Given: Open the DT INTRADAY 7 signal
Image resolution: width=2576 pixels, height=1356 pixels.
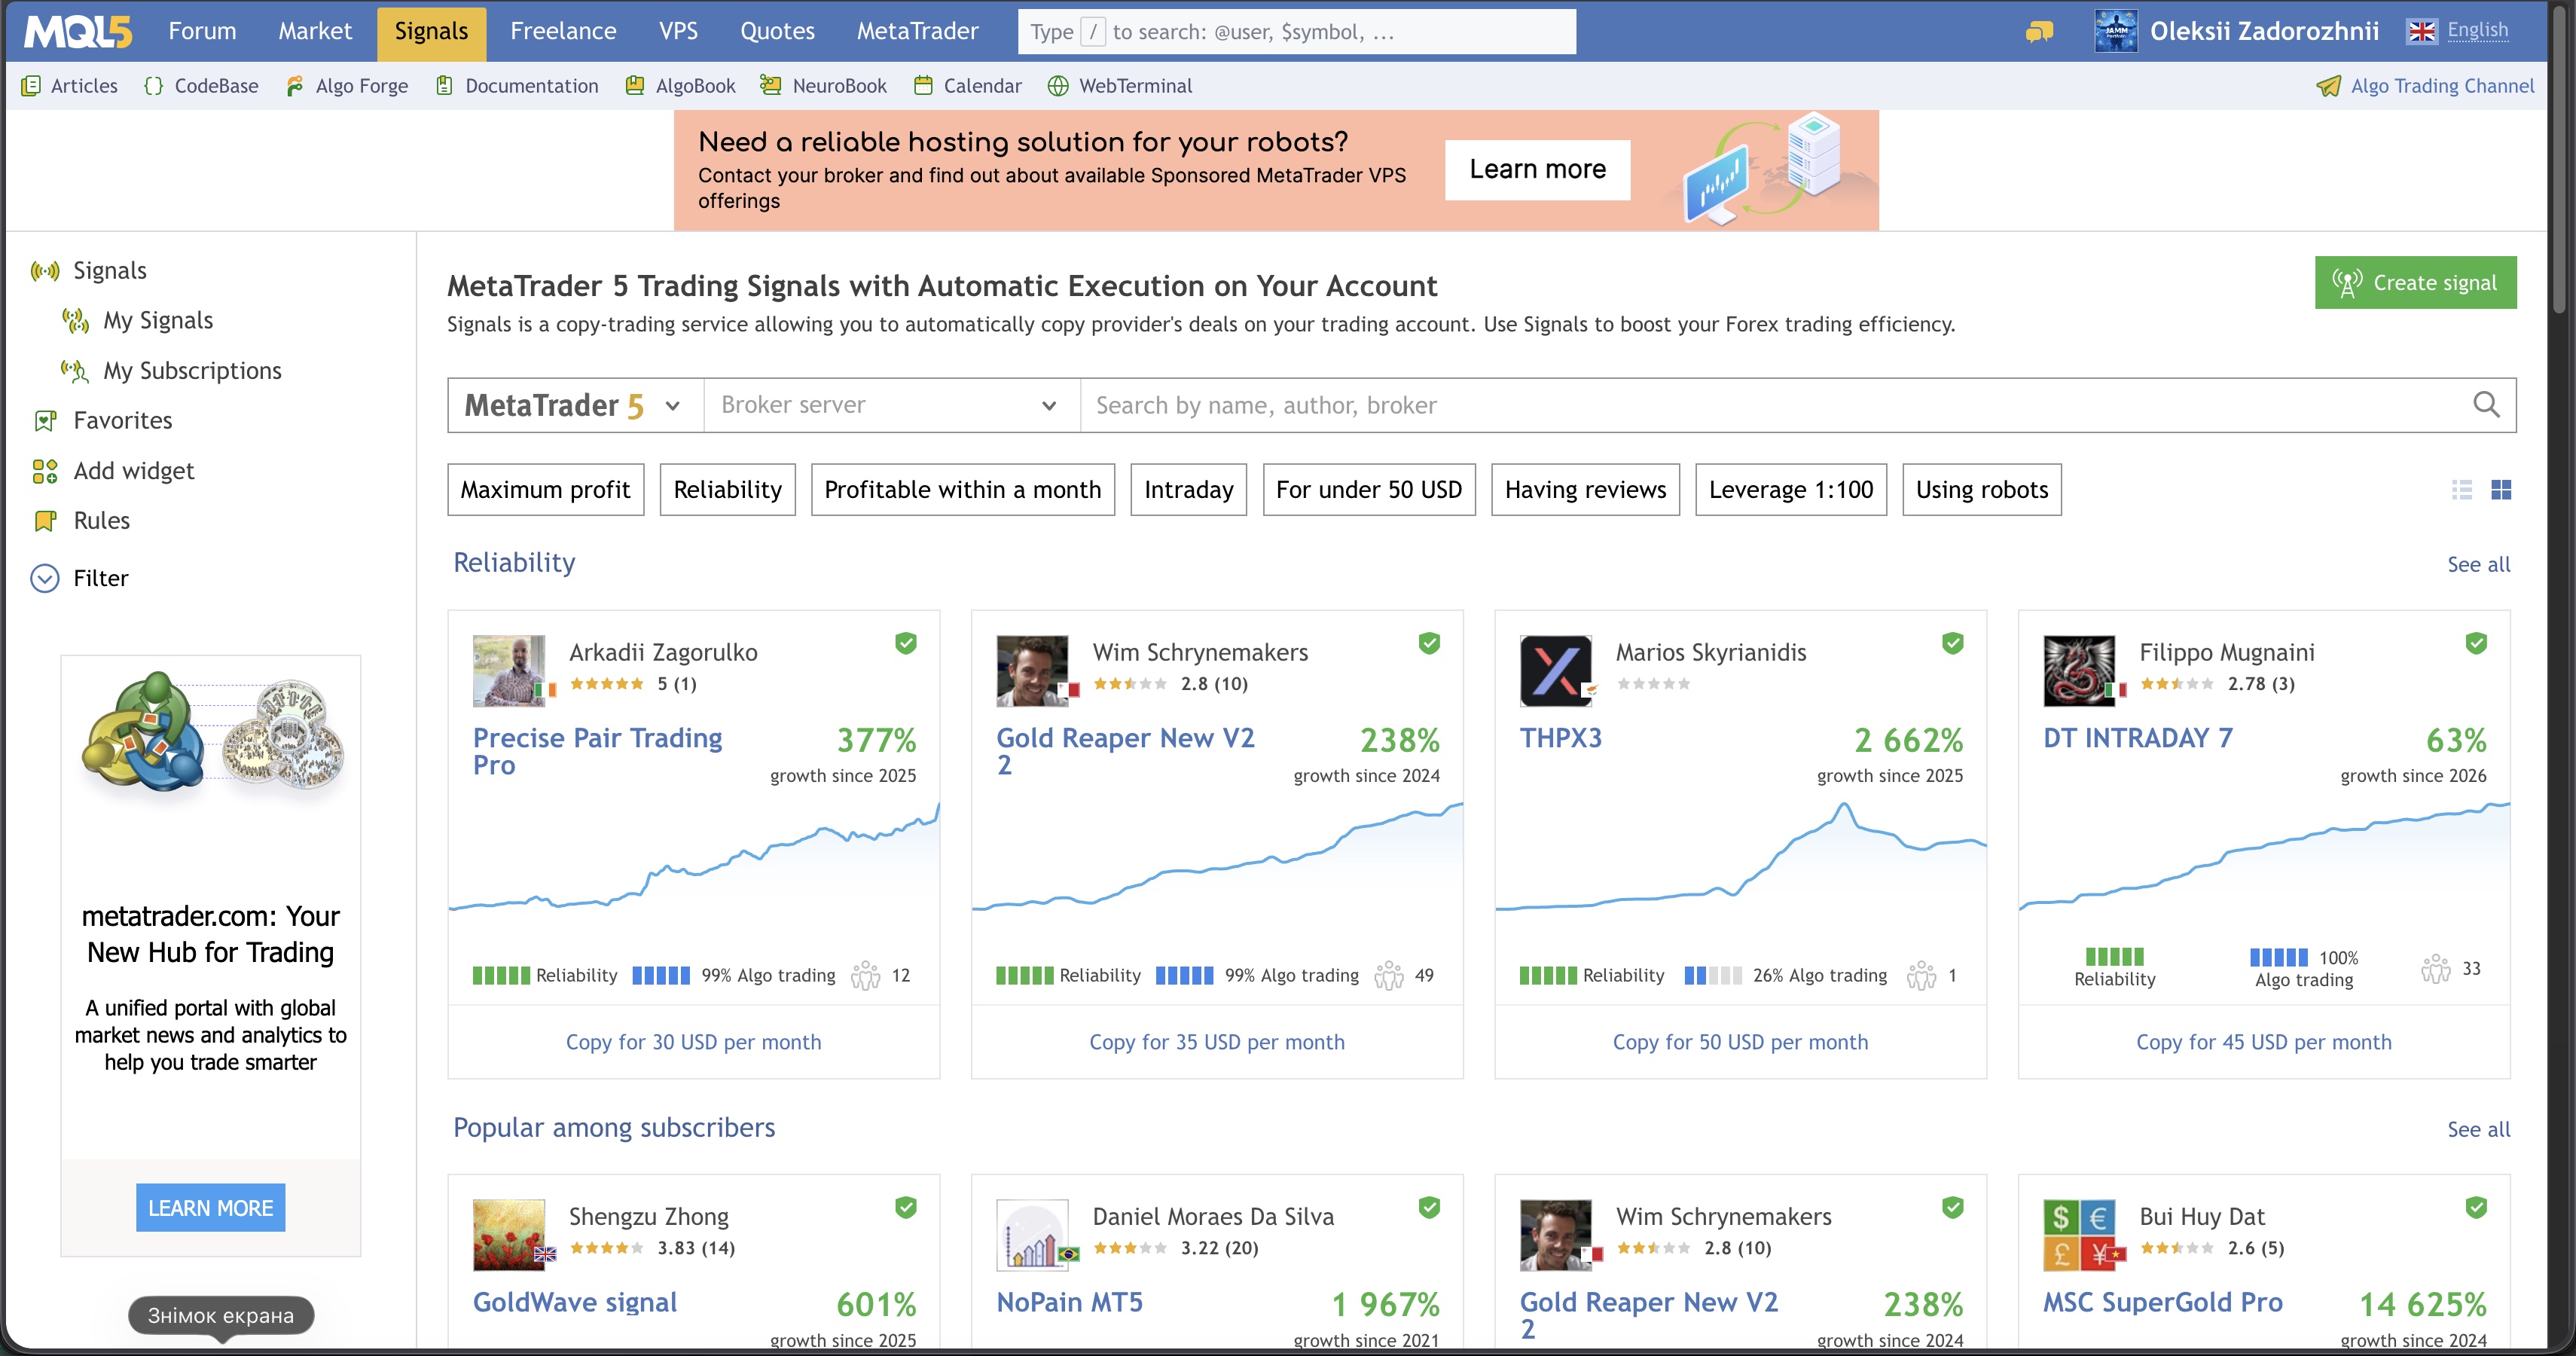Looking at the screenshot, I should (x=2138, y=738).
